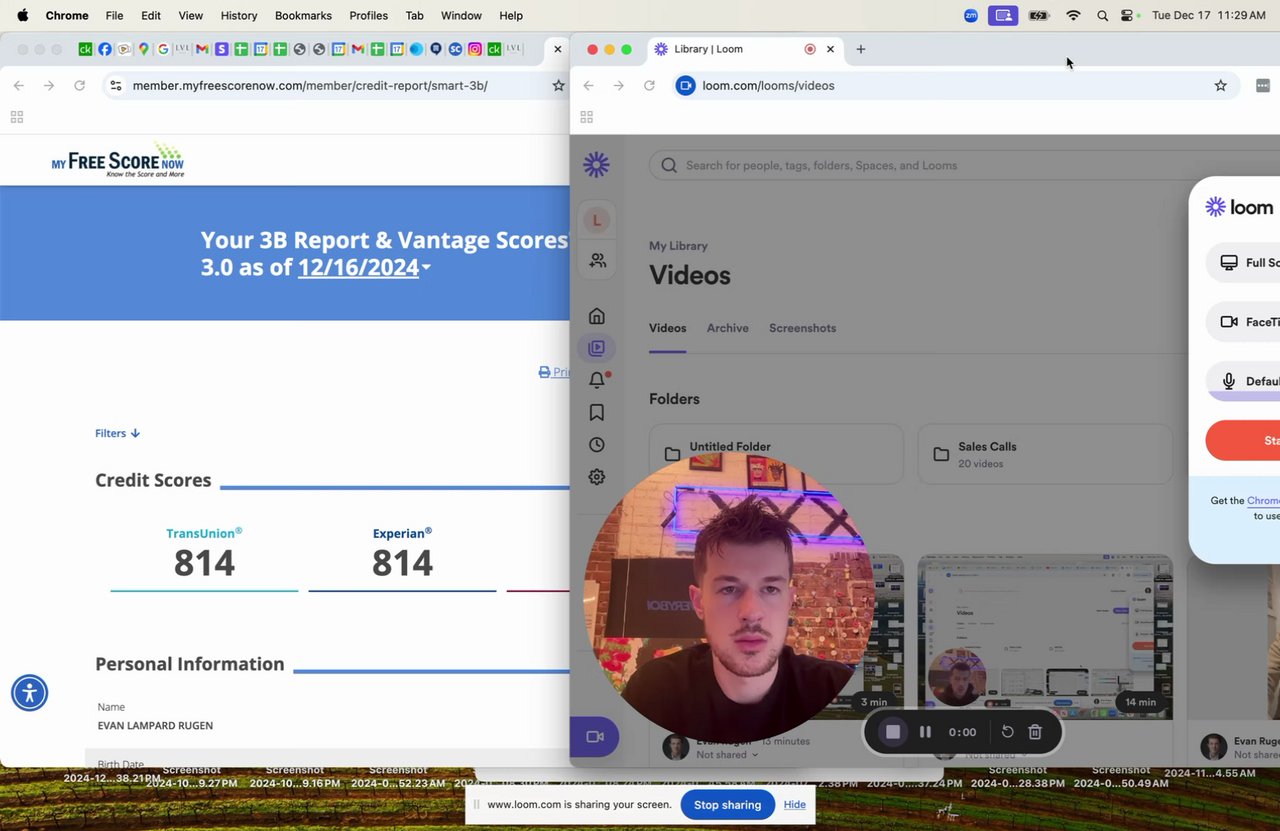Pause the Loom recording

[x=925, y=732]
